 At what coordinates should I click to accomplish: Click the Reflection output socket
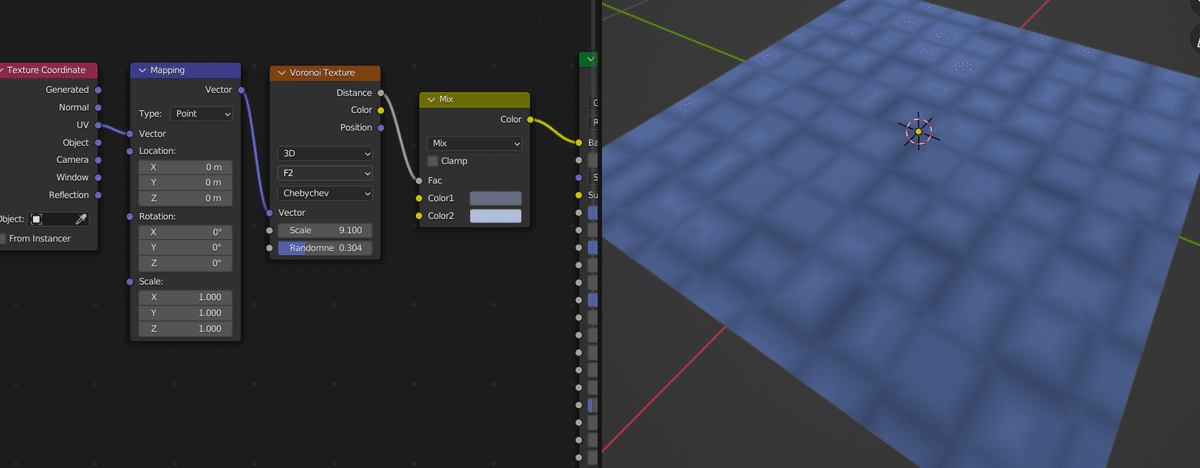click(98, 195)
